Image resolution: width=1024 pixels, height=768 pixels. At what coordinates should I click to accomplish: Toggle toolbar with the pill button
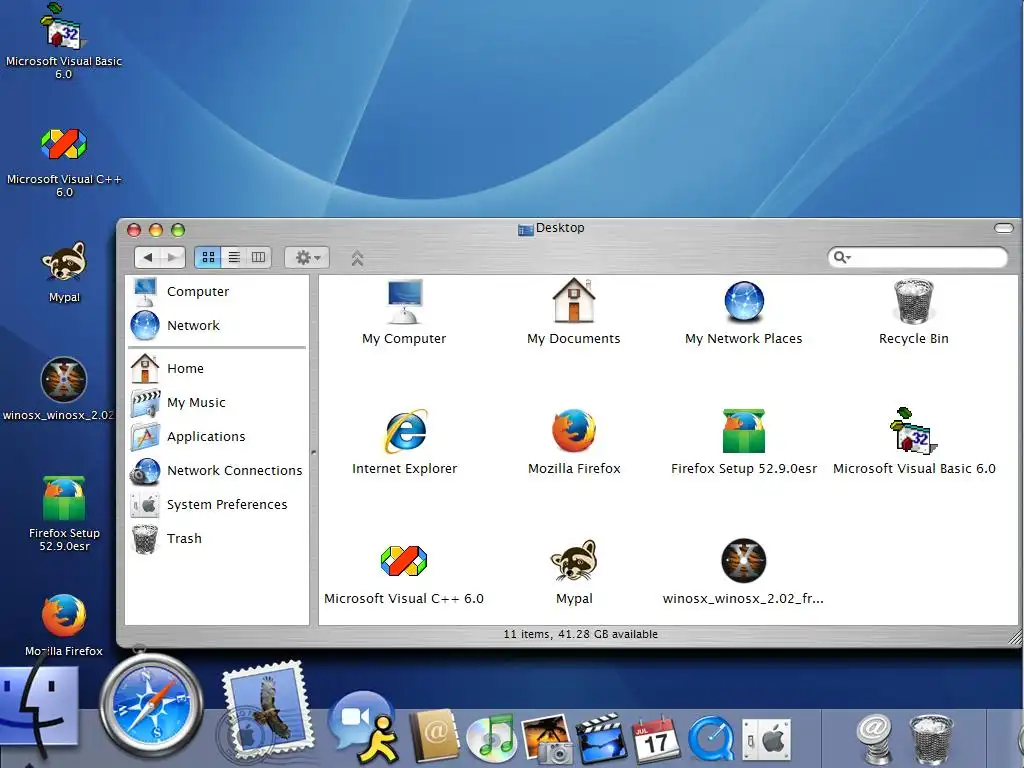coord(1004,228)
